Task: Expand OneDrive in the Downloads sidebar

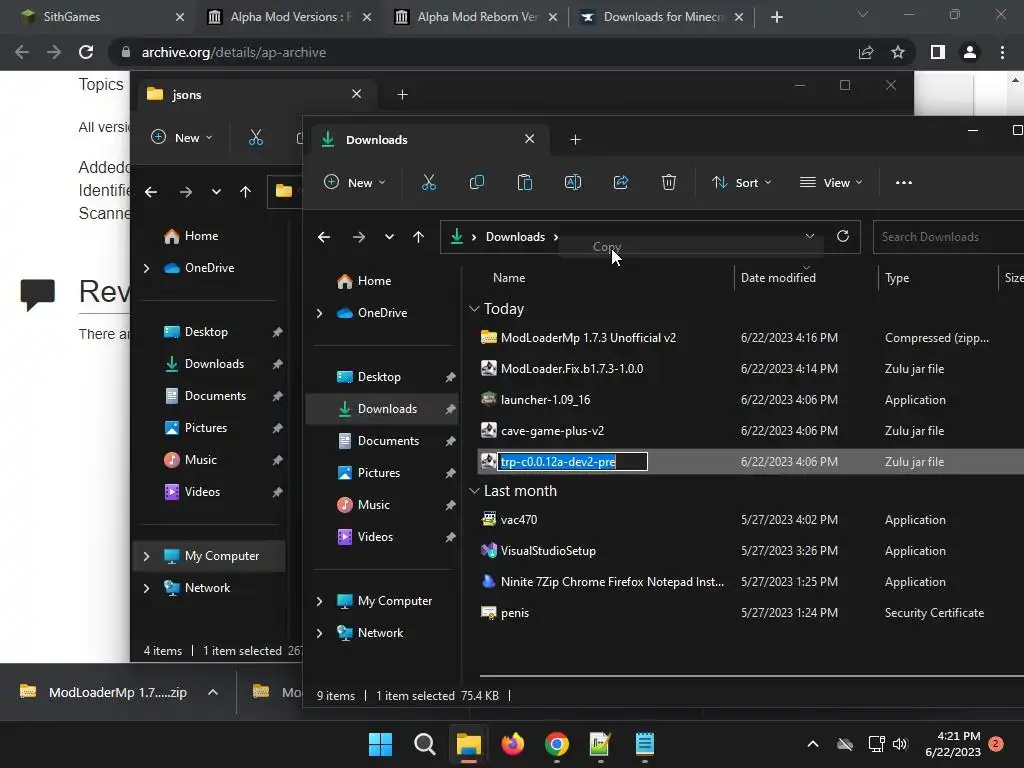Action: click(x=319, y=313)
